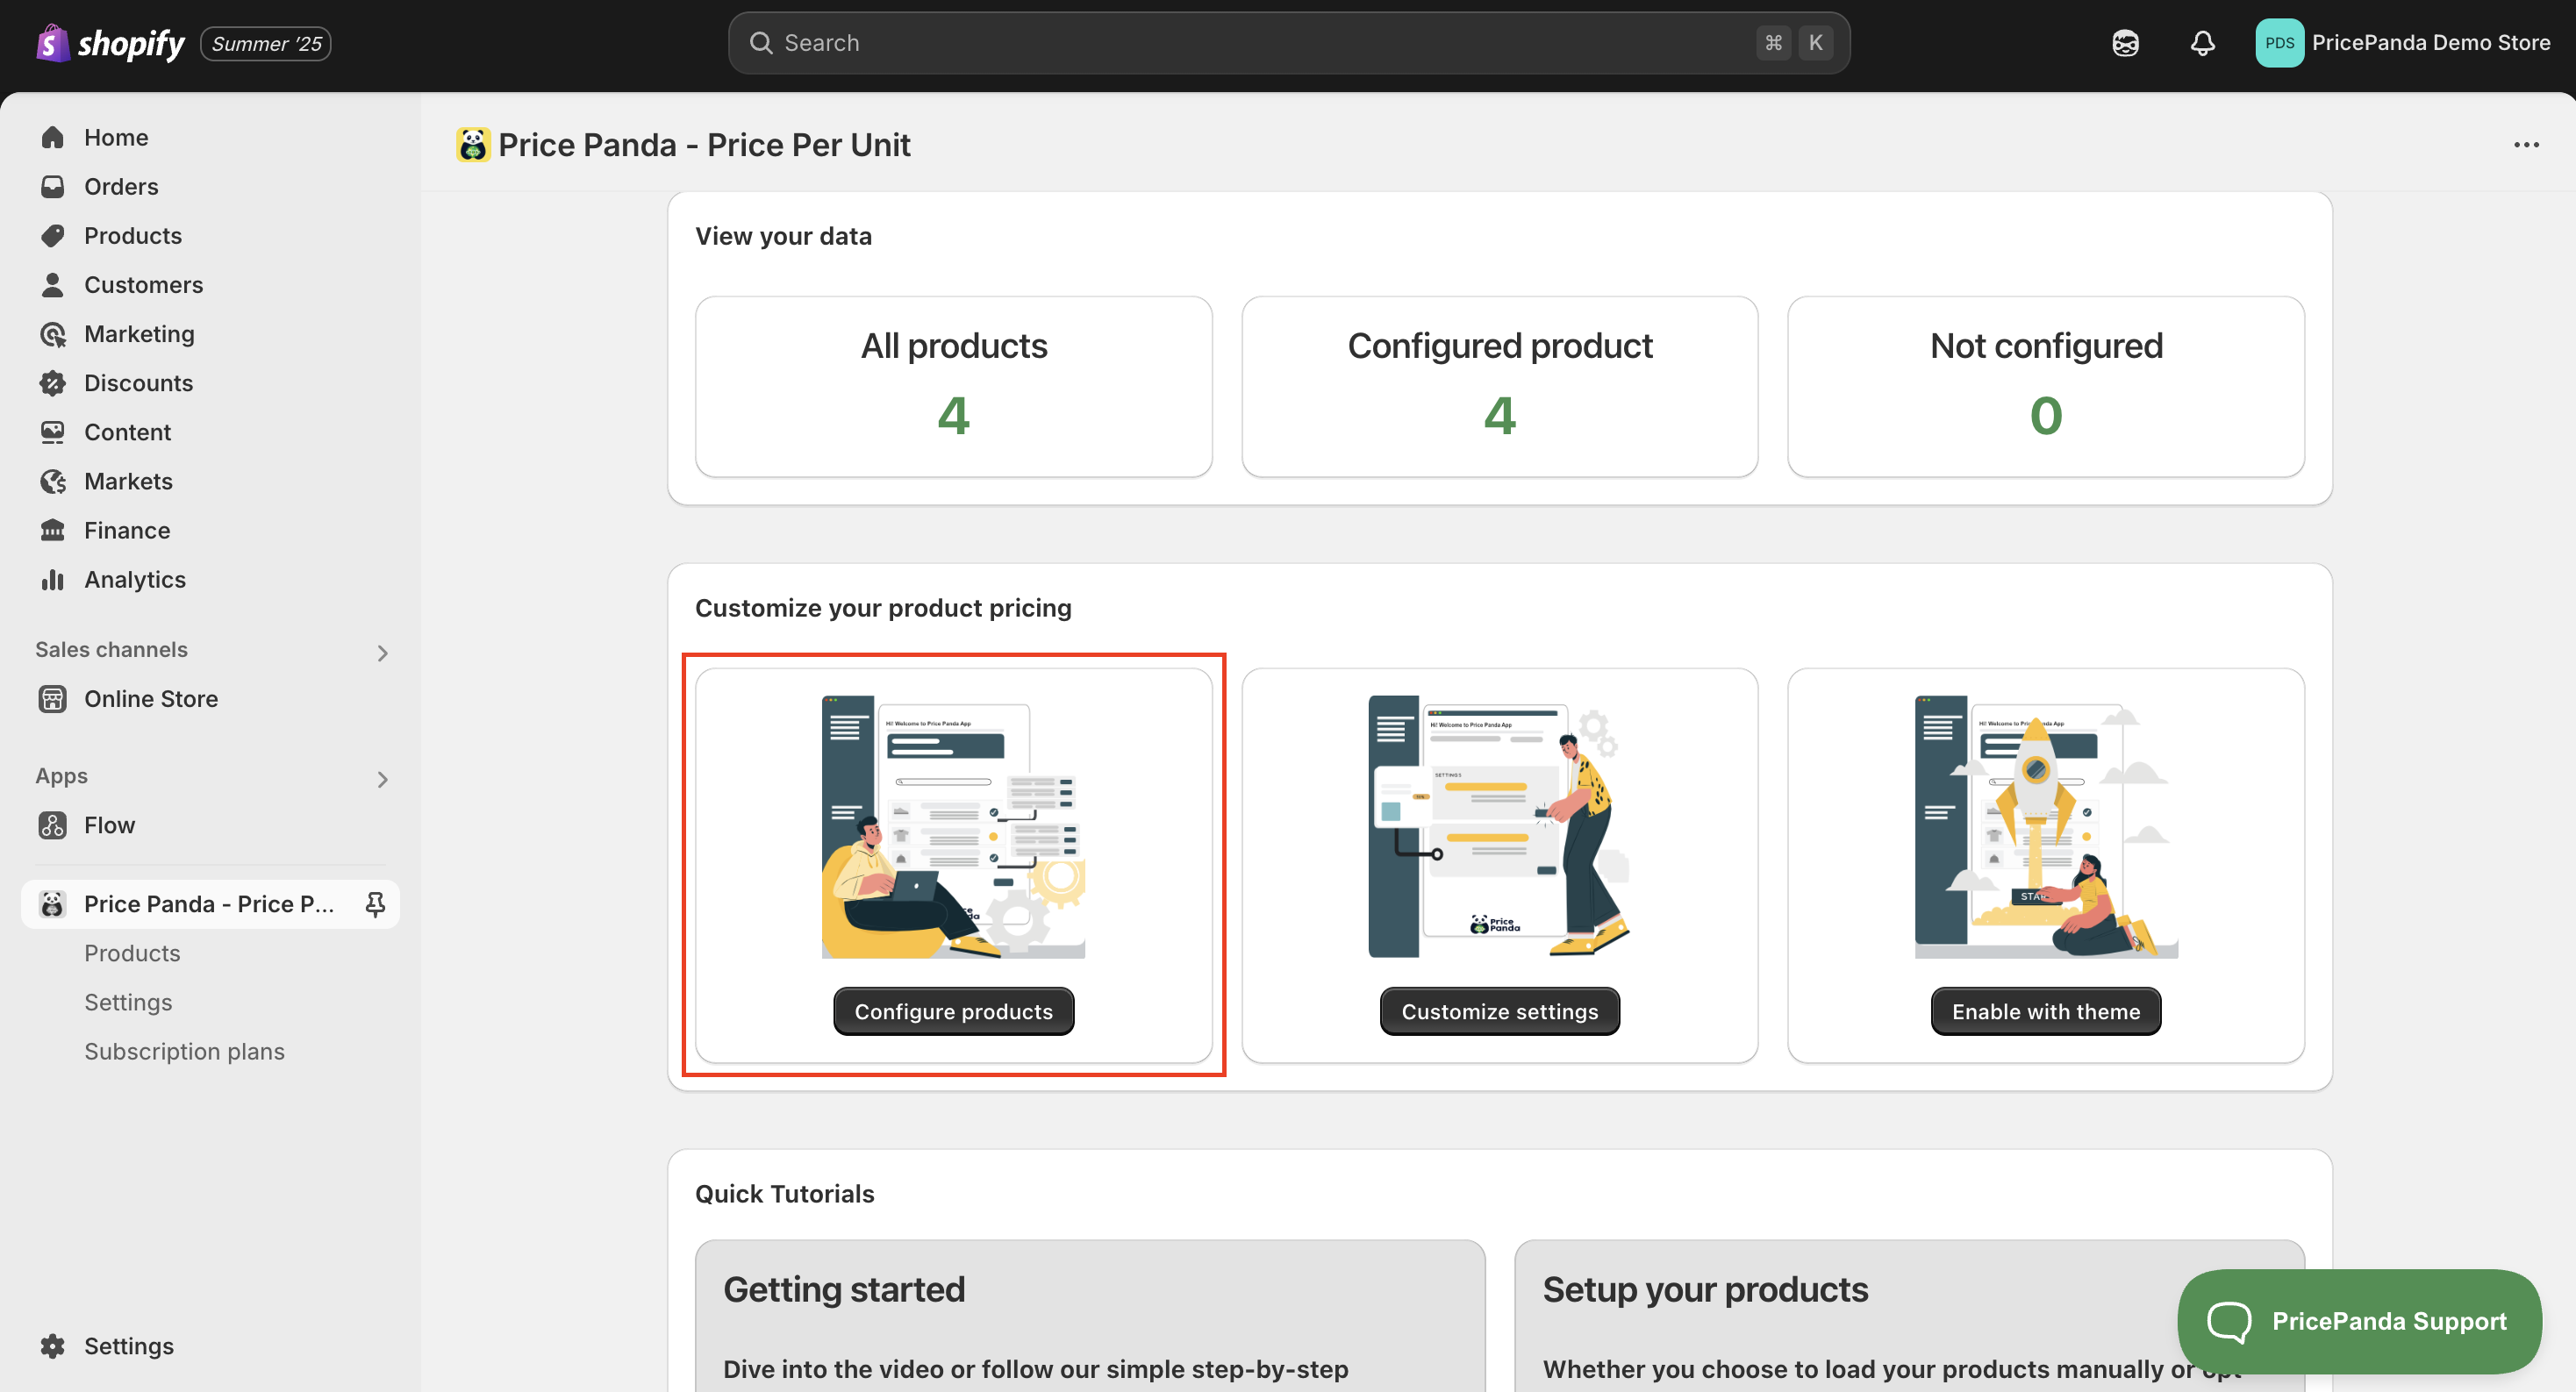This screenshot has width=2576, height=1392.
Task: Click the Price Panda sidebar app icon
Action: coord(53,904)
